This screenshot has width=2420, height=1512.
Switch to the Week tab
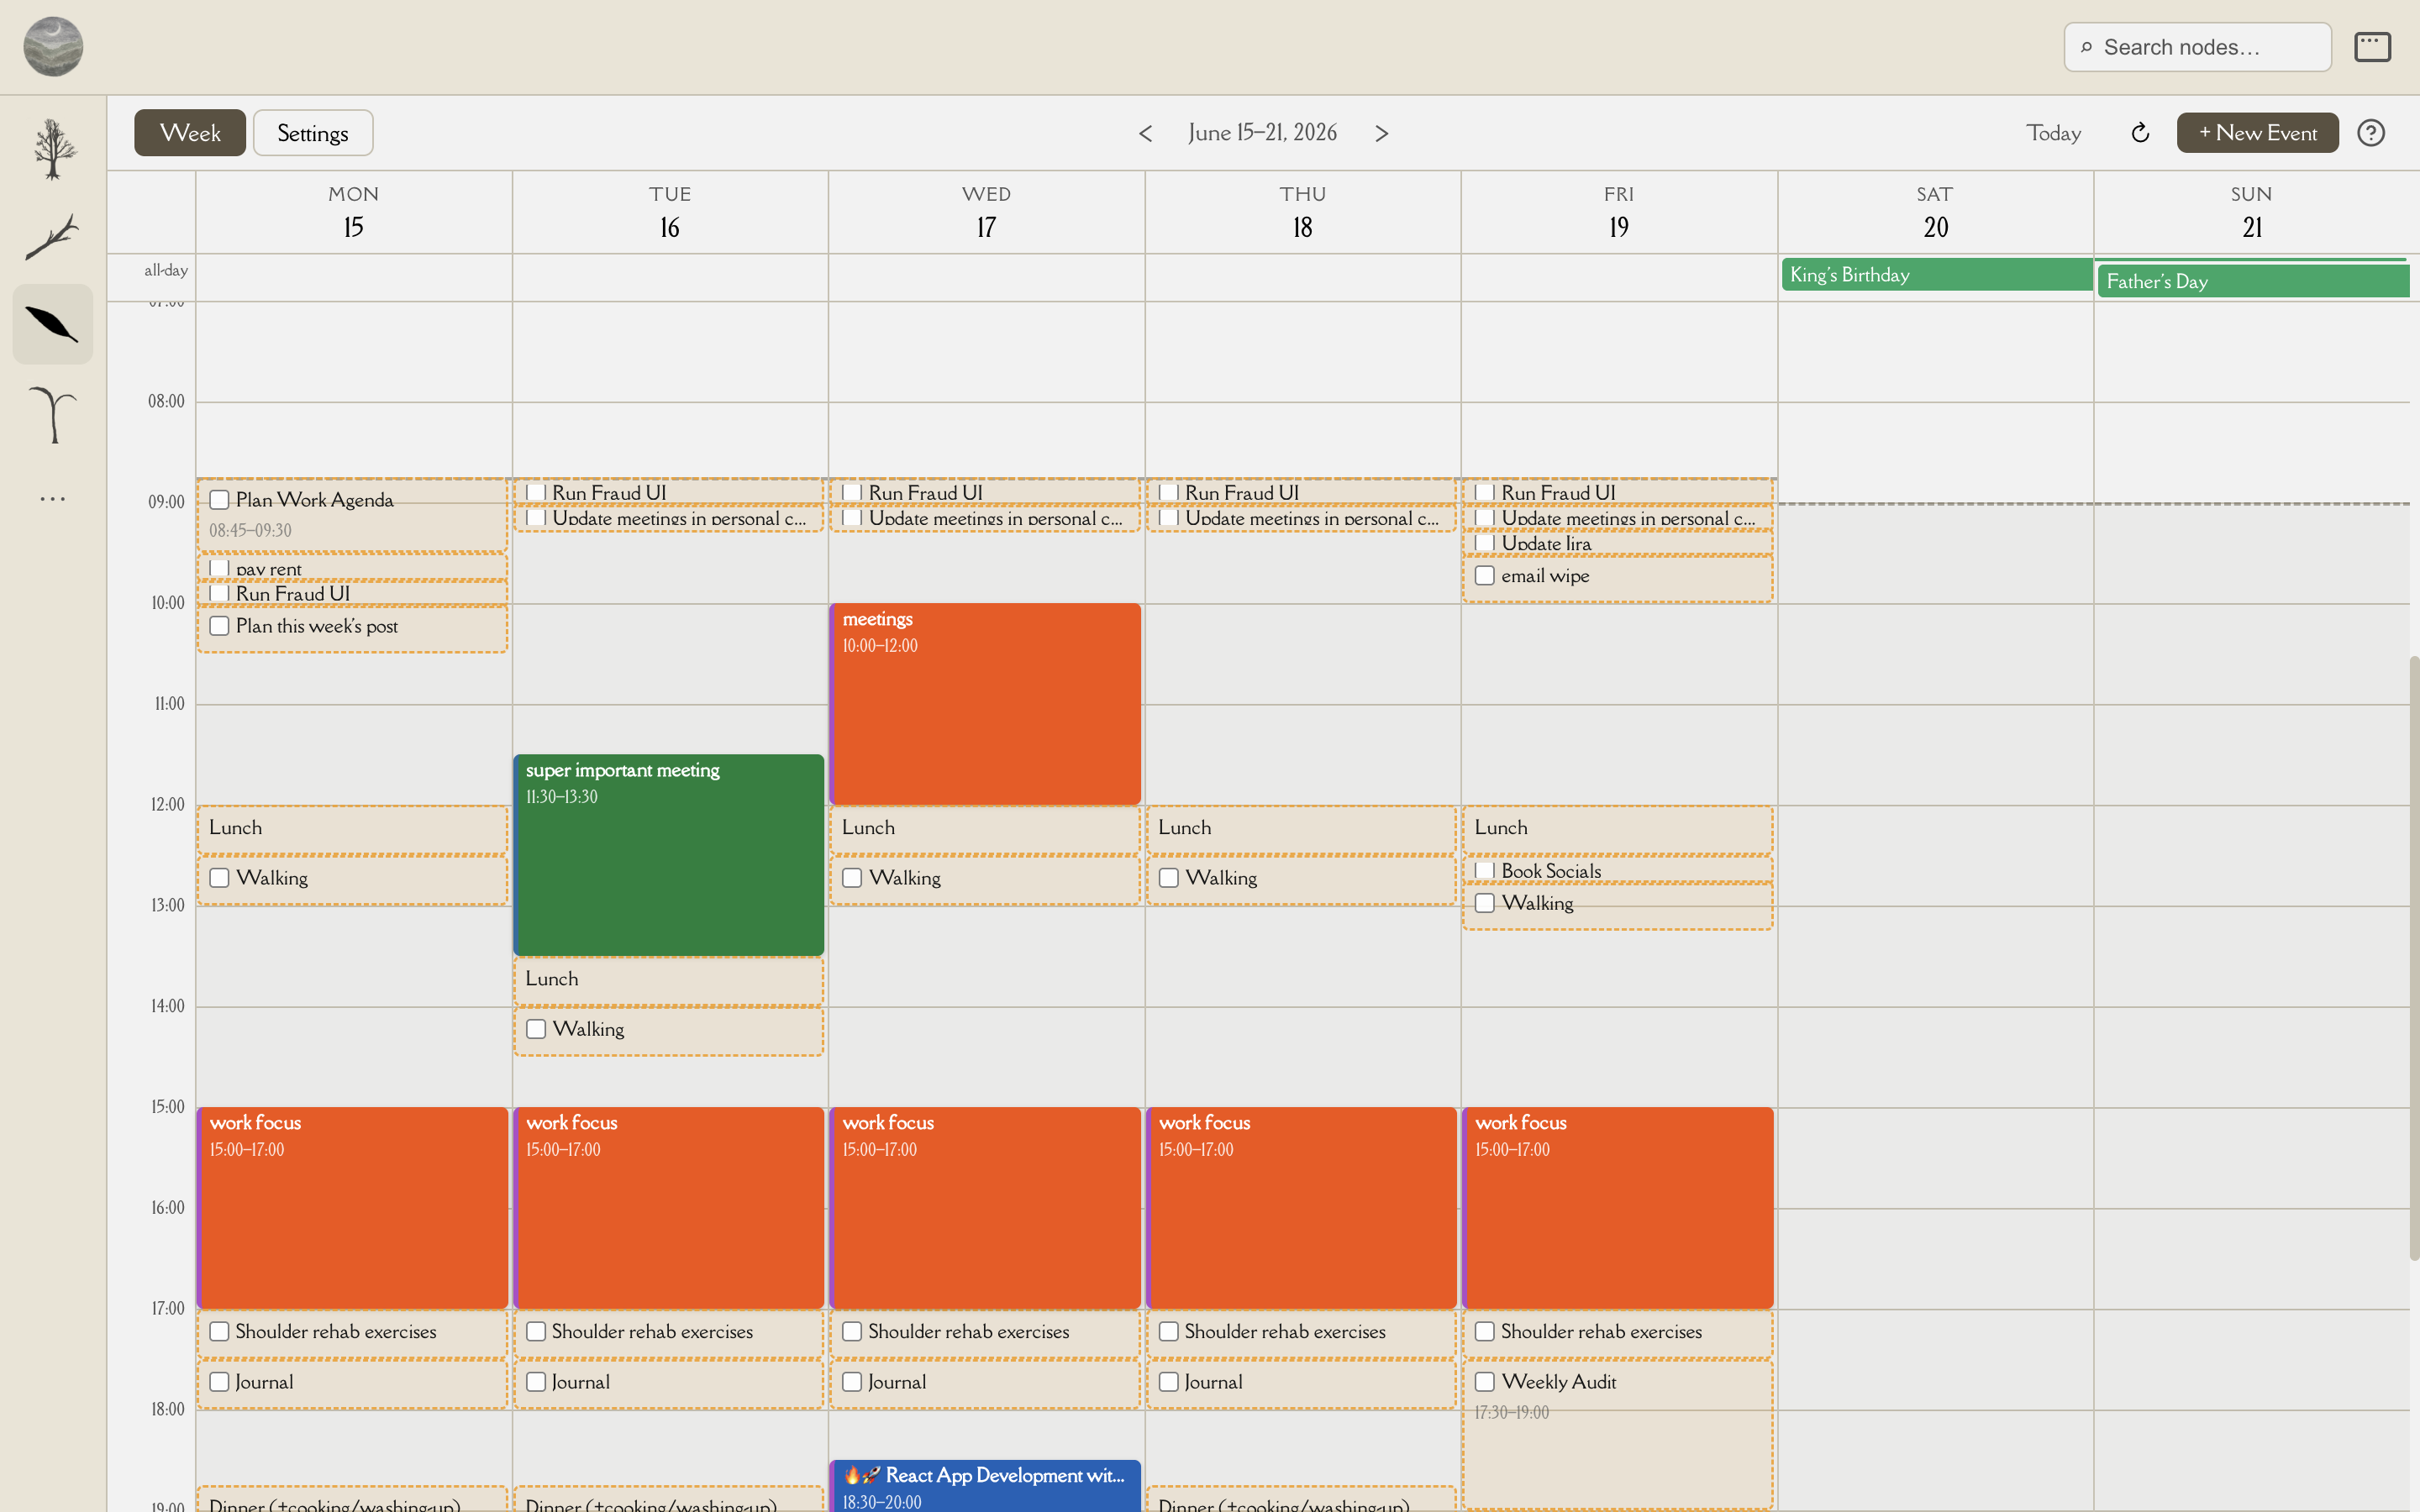190,133
